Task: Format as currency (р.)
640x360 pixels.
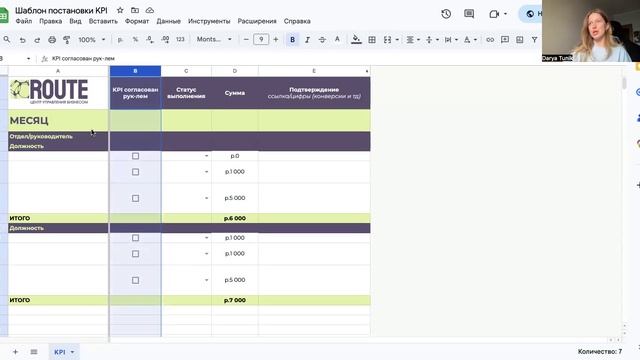Action: [120, 40]
